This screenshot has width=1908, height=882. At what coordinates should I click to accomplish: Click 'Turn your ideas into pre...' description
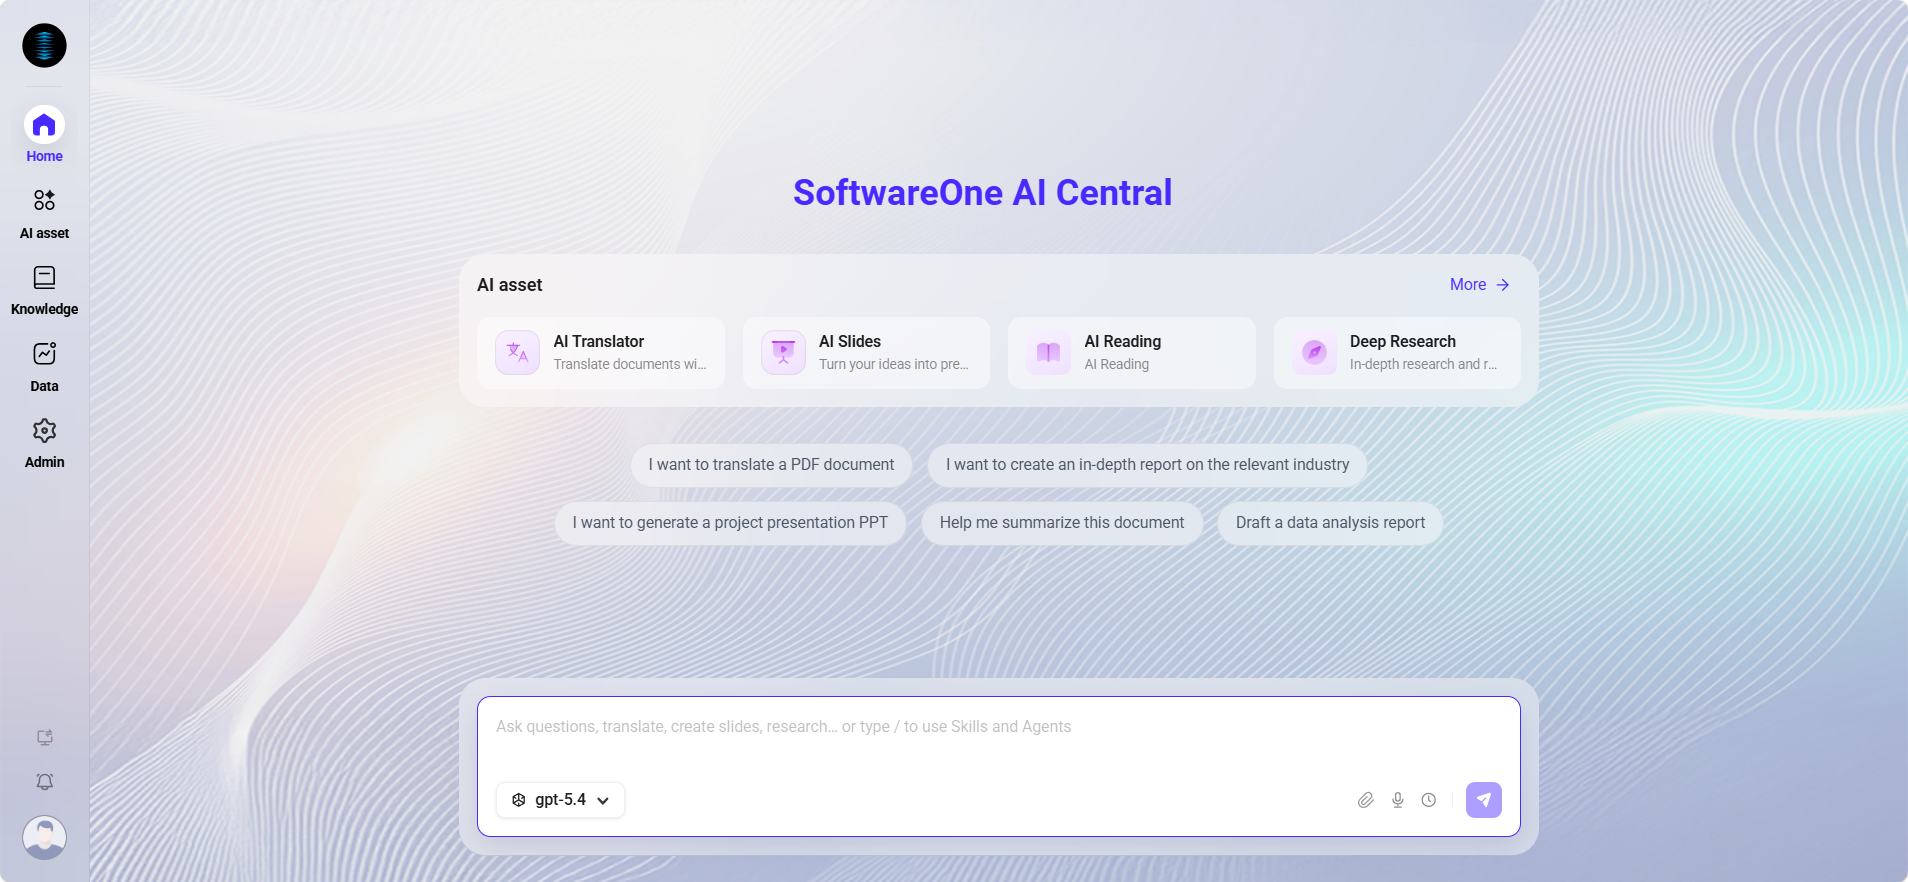[x=894, y=365]
